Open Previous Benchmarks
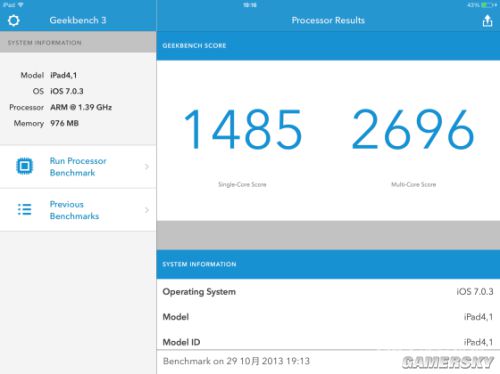 (x=78, y=210)
